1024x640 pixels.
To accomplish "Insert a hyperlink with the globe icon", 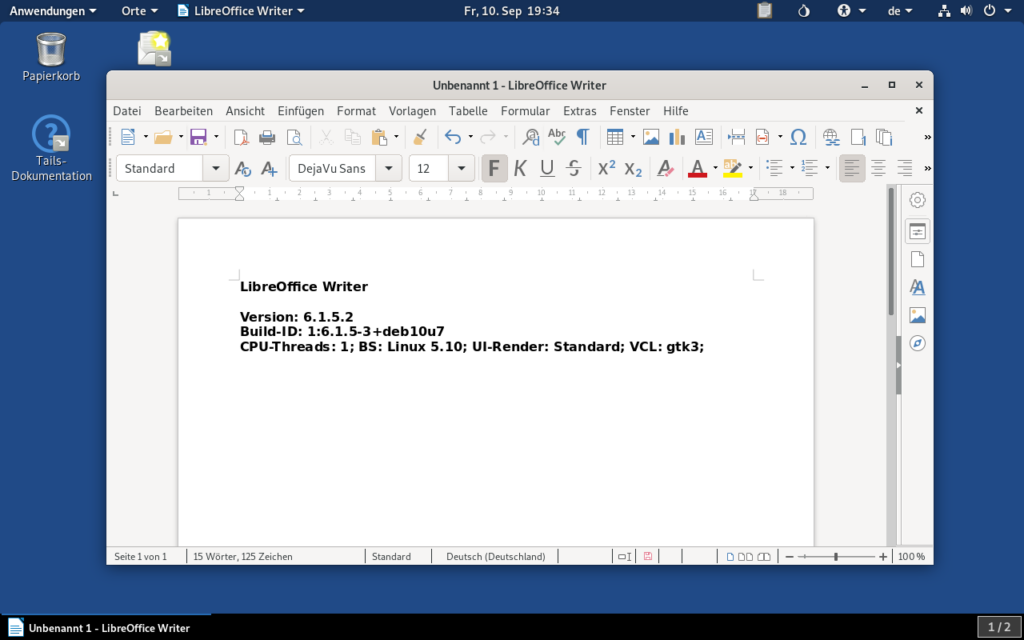I will tap(831, 136).
